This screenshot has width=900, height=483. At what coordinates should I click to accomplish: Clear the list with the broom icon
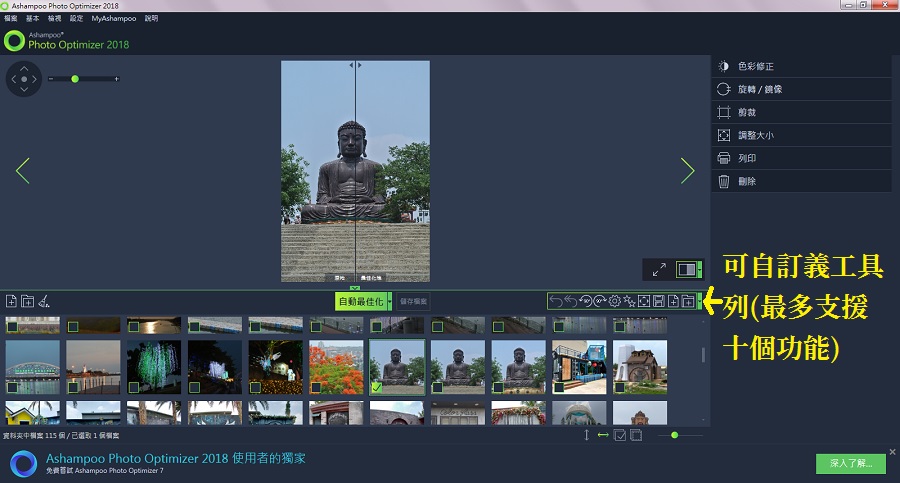click(44, 301)
